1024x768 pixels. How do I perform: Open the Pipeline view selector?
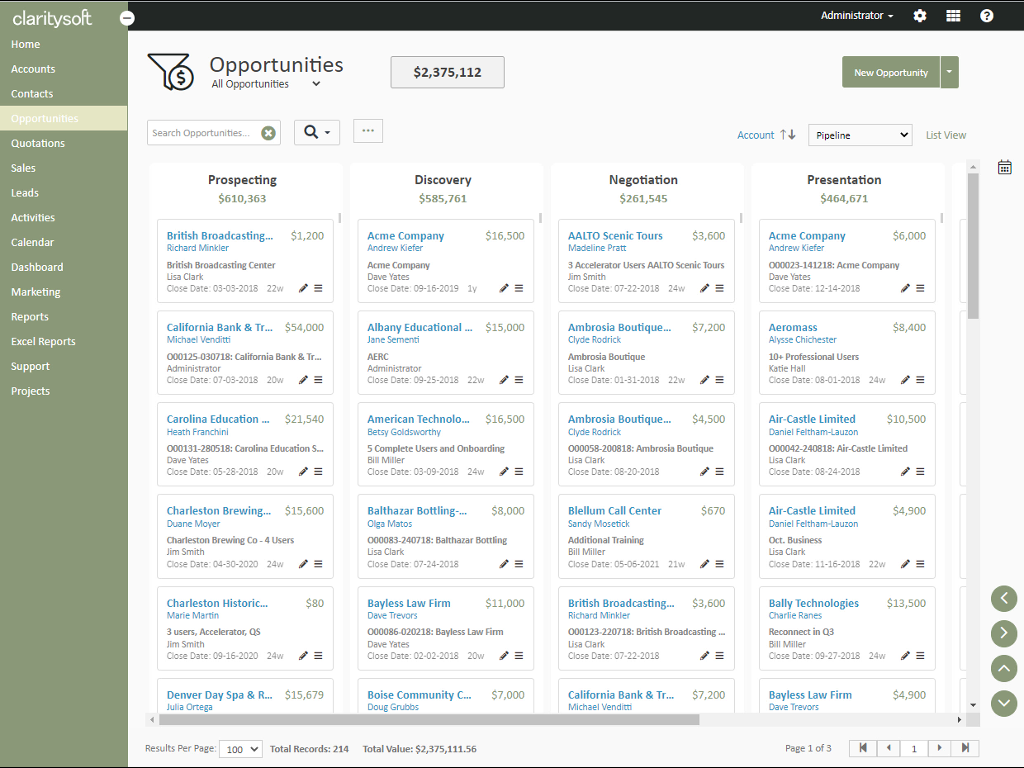(x=860, y=135)
